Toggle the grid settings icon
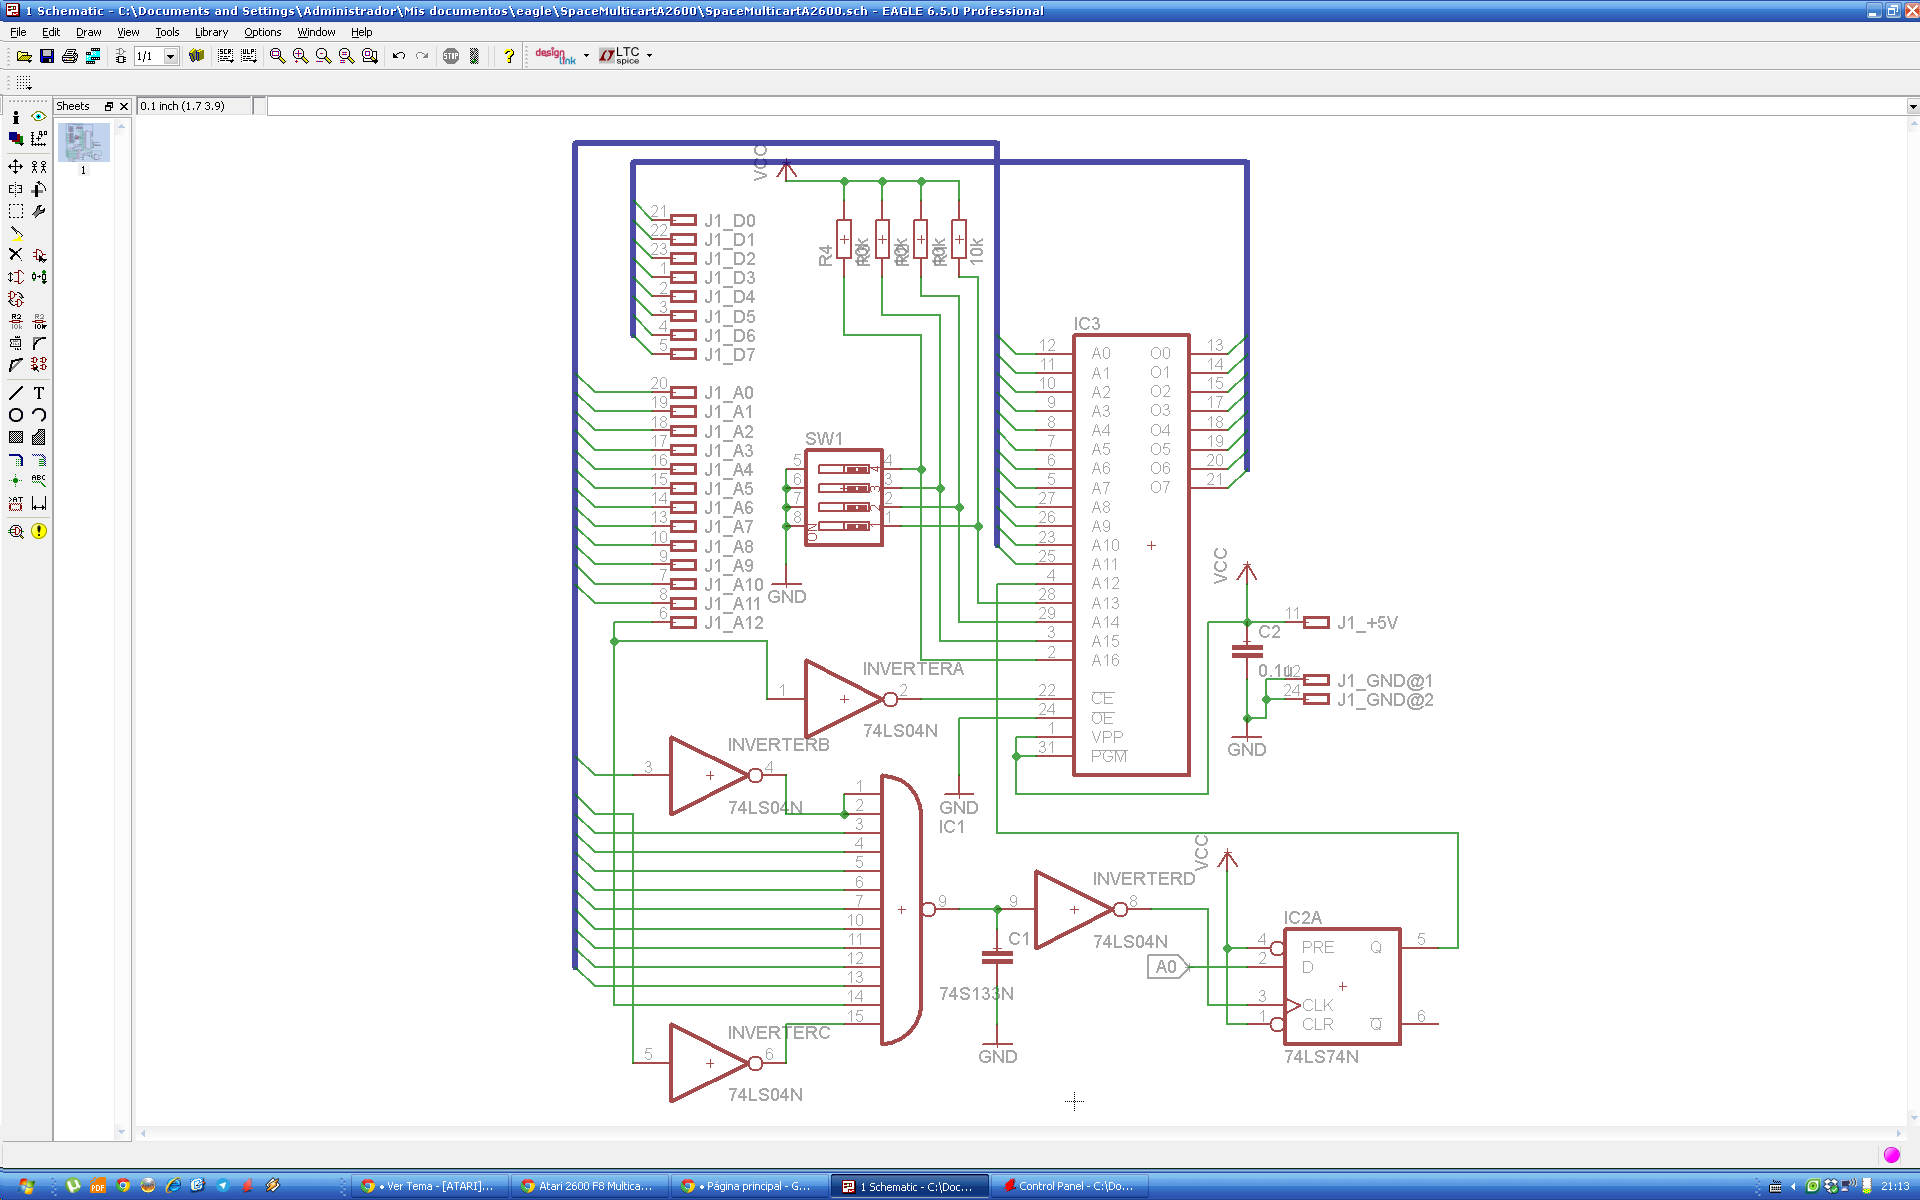 click(24, 82)
